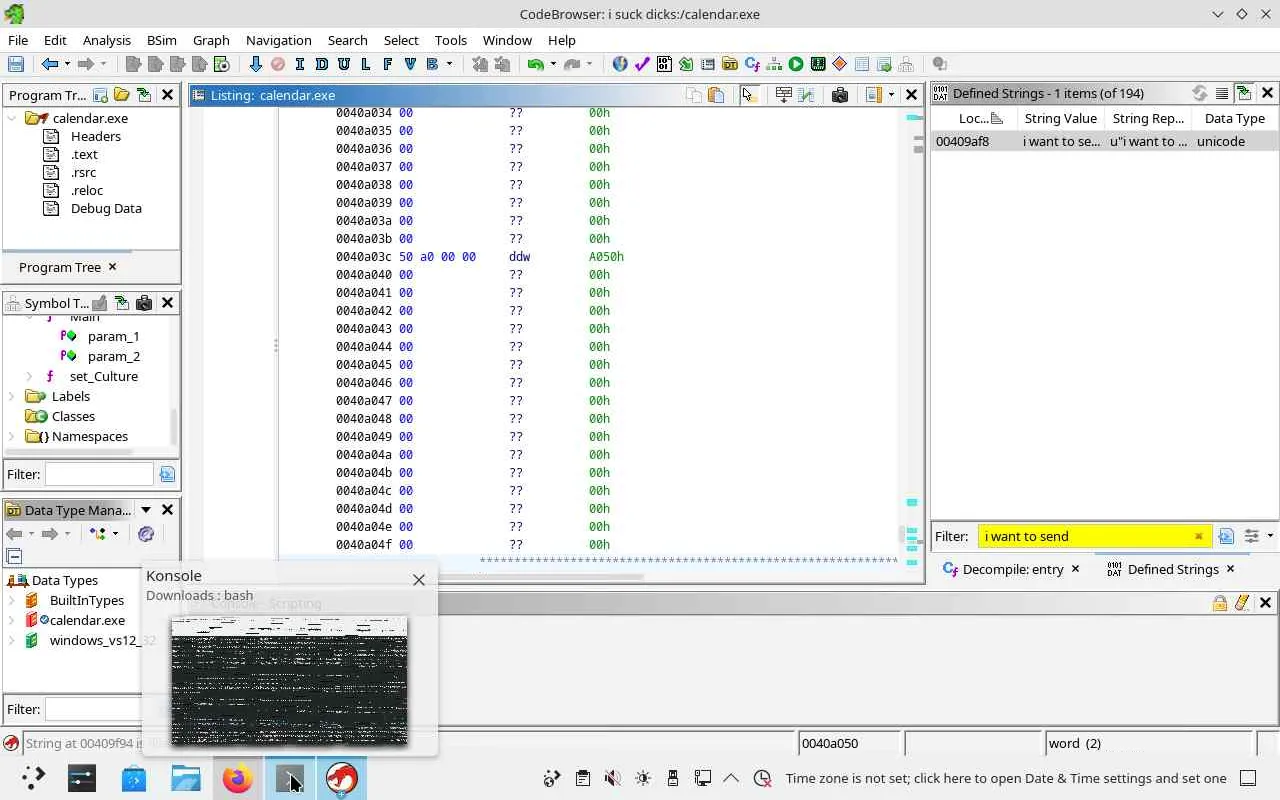1280x800 pixels.
Task: Open the Analysis menu
Action: (107, 40)
